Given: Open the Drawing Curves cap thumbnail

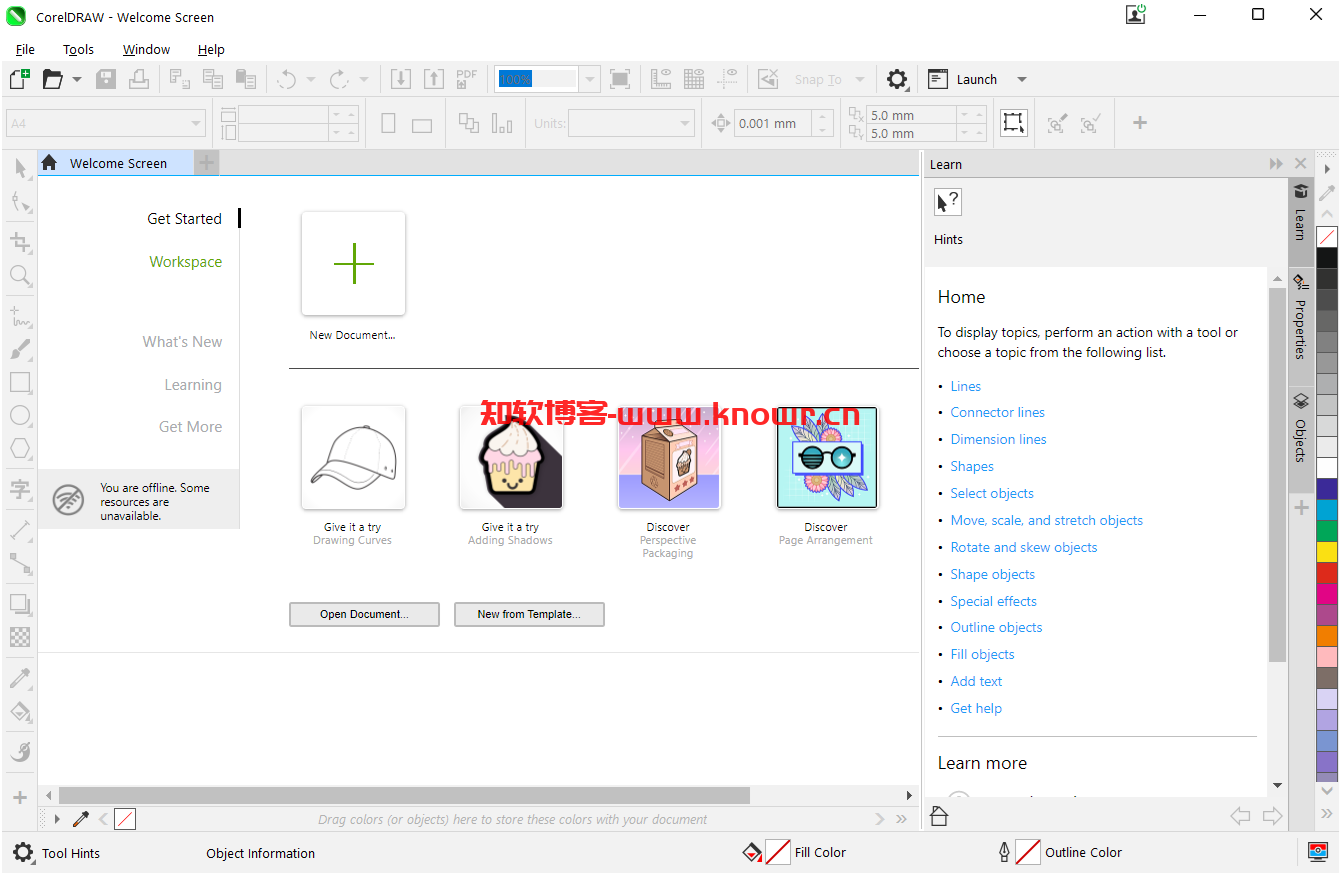Looking at the screenshot, I should (x=353, y=457).
